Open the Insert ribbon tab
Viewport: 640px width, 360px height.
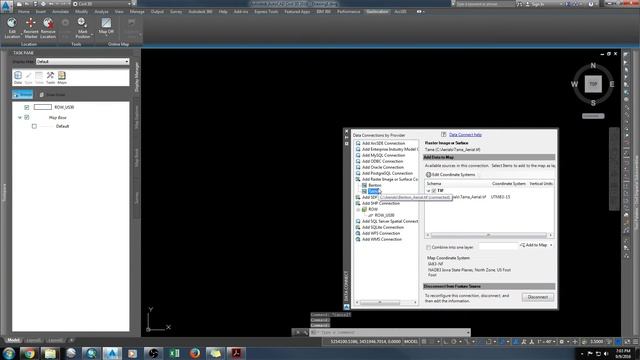[x=41, y=11]
